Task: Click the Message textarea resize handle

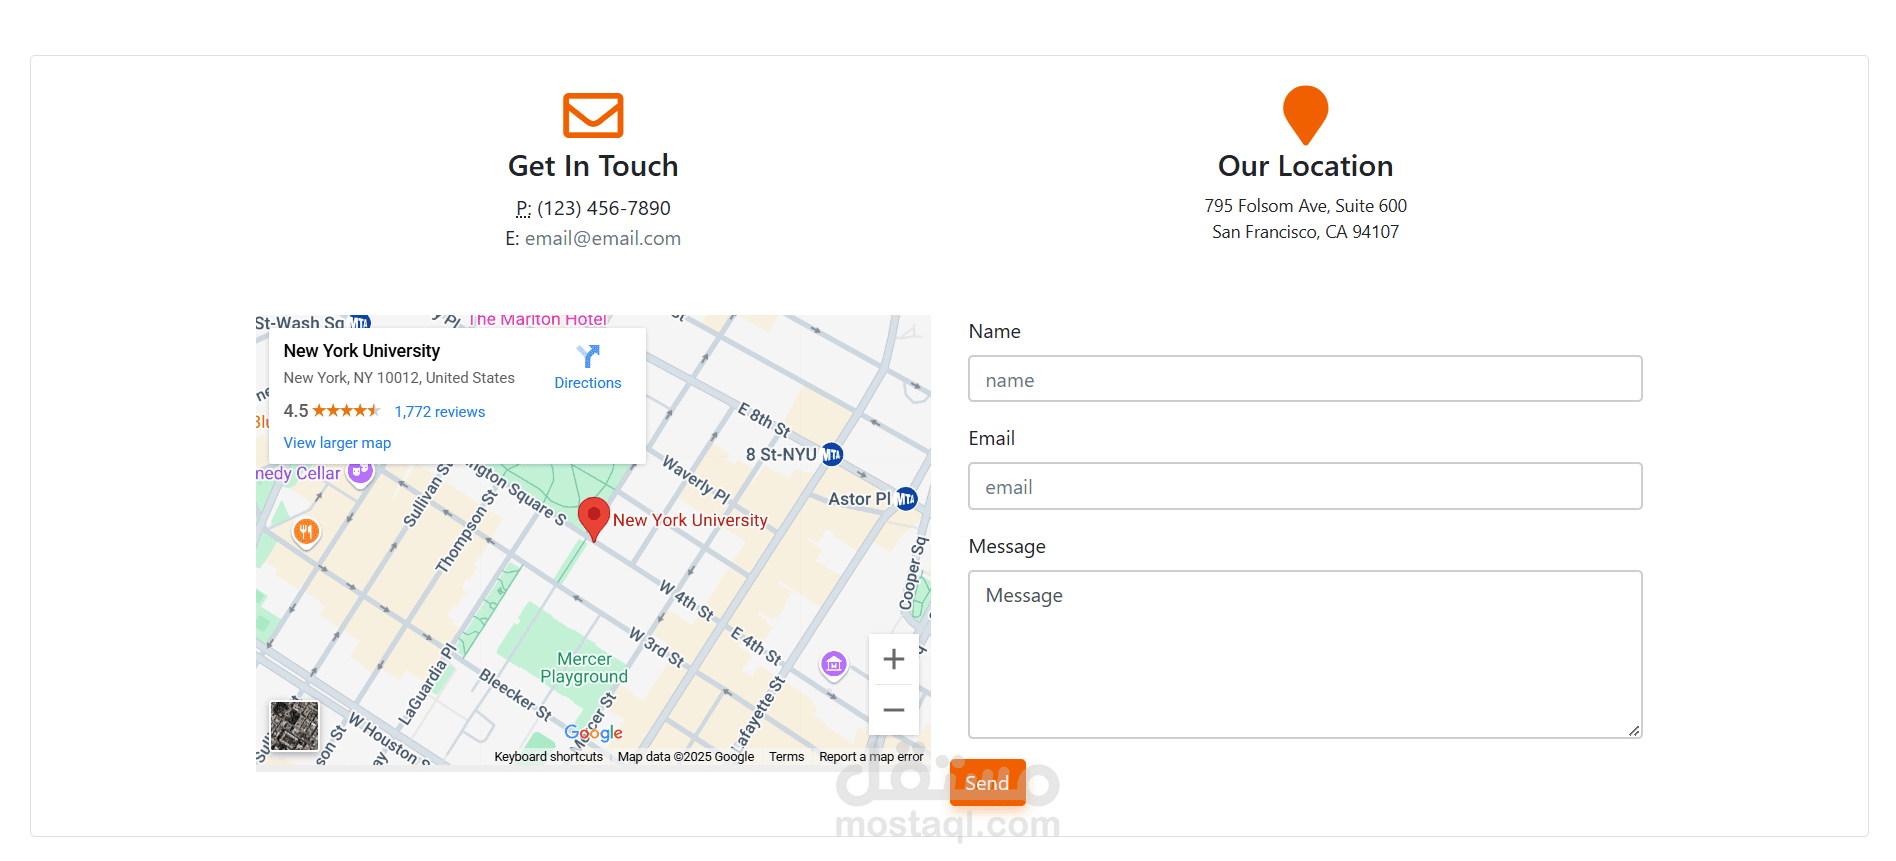Action: pyautogui.click(x=1634, y=730)
